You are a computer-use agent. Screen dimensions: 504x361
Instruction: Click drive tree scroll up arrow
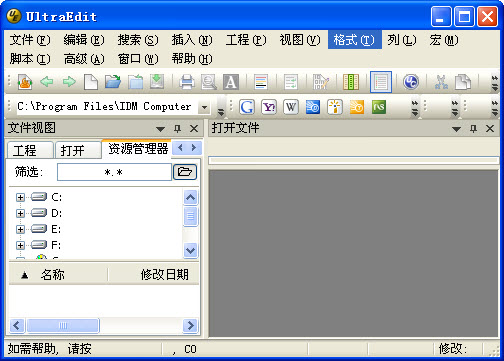(190, 198)
